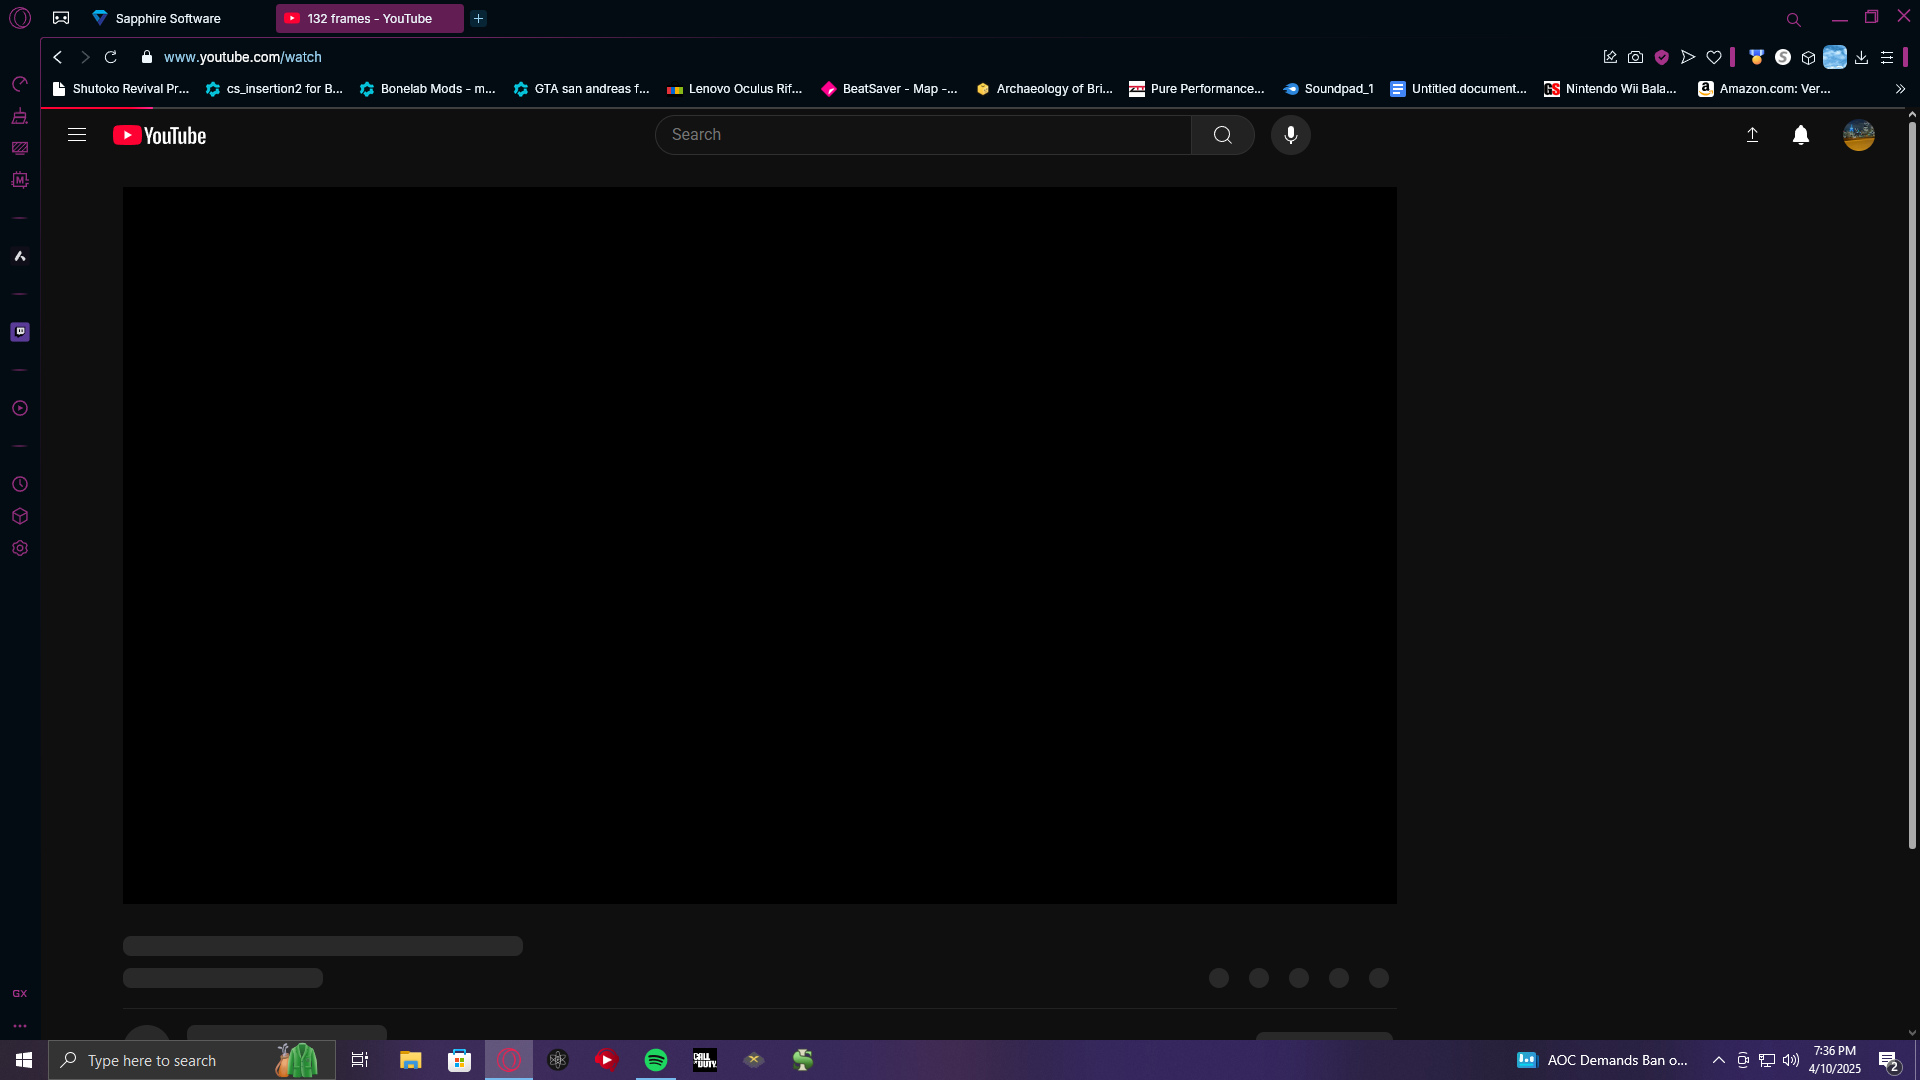Open the sidebar player icon
The image size is (1920, 1080).
(20, 408)
